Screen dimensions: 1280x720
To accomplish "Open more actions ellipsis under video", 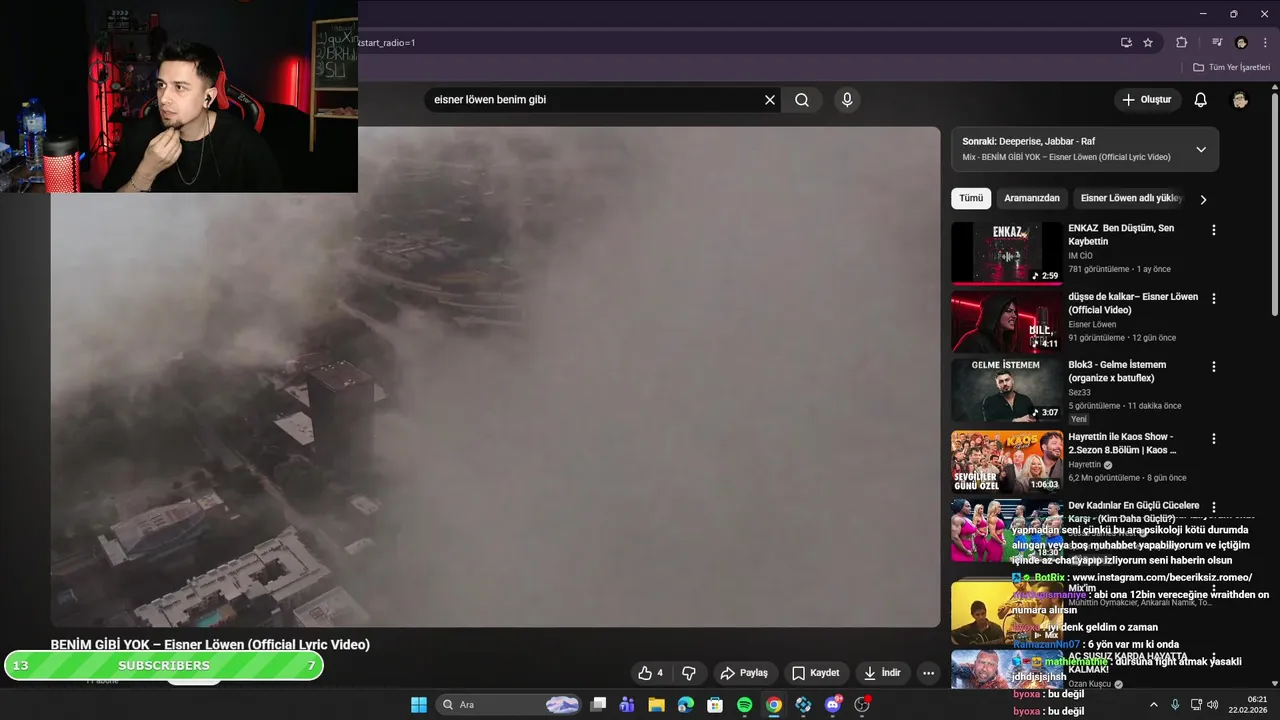I will pyautogui.click(x=928, y=673).
